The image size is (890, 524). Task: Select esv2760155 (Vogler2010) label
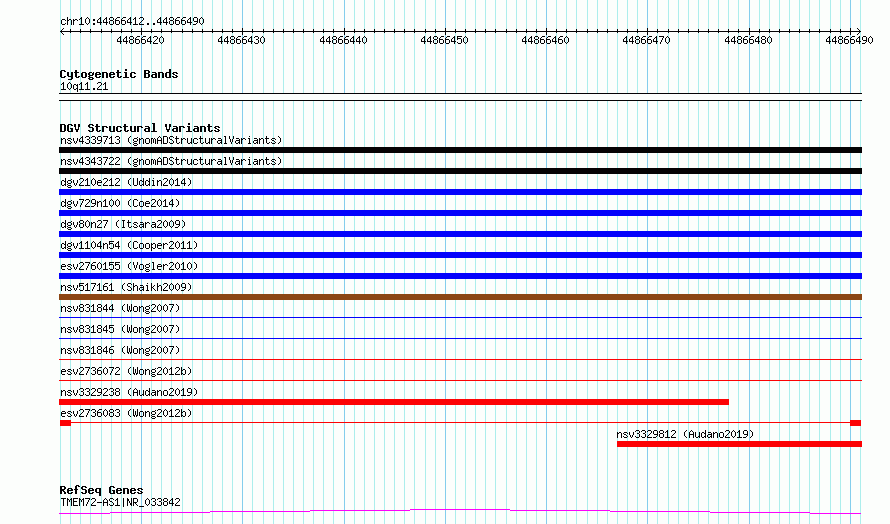coord(129,266)
